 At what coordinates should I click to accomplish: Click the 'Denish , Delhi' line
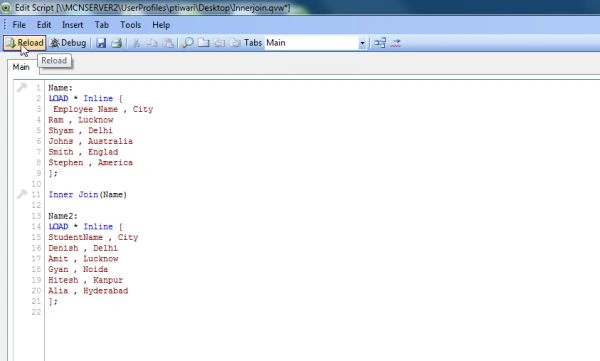coord(83,248)
